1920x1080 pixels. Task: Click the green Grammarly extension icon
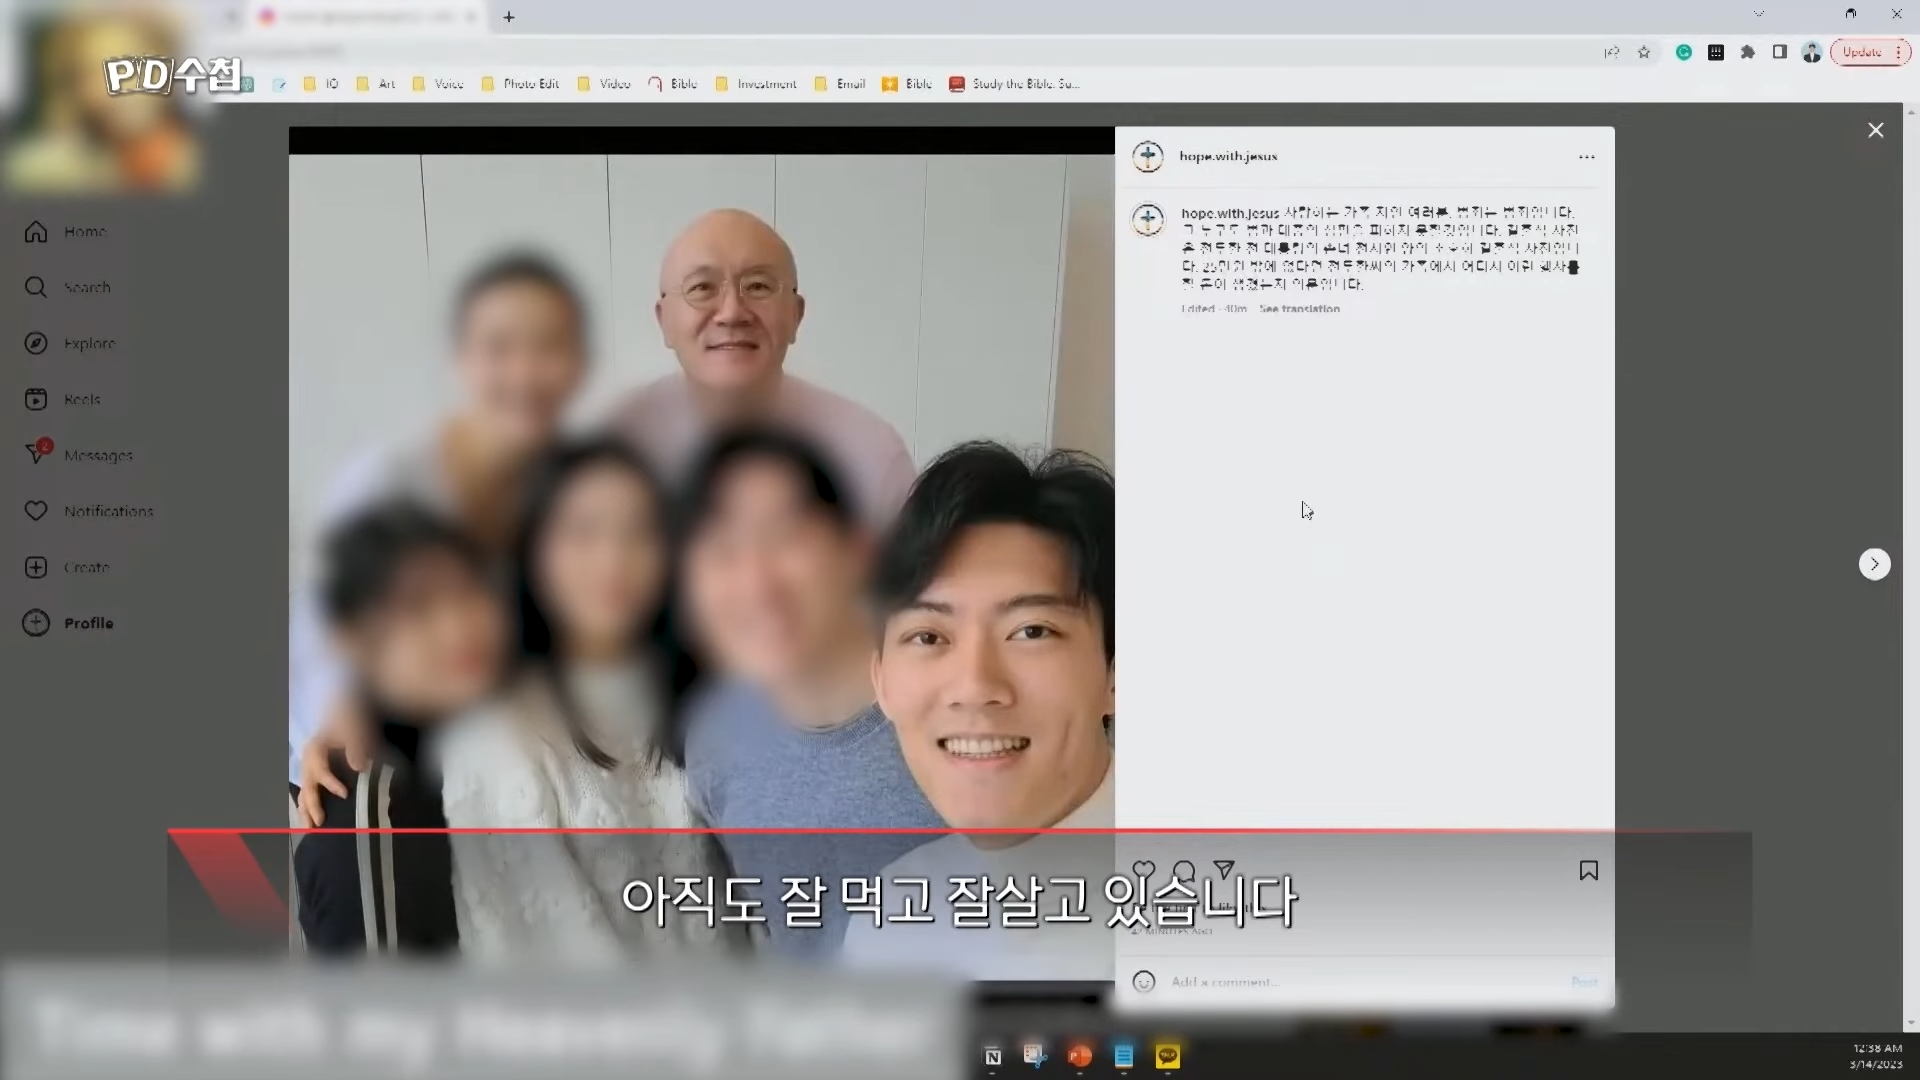tap(1684, 53)
